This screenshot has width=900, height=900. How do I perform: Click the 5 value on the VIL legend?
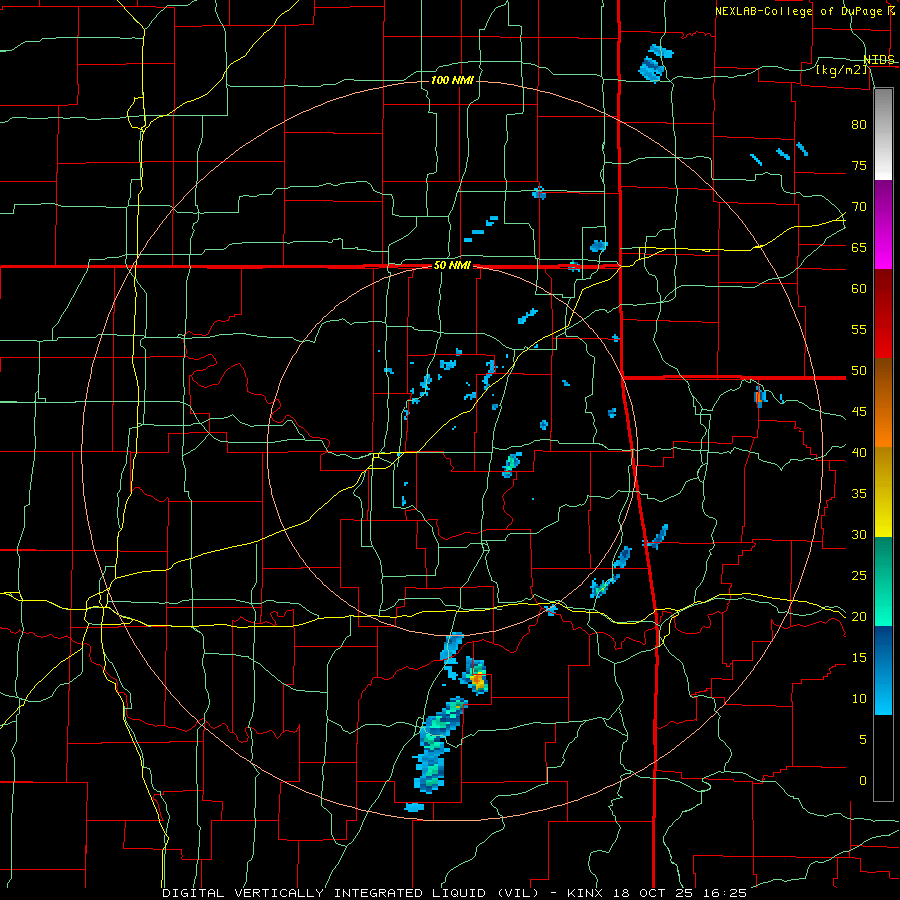tap(863, 740)
